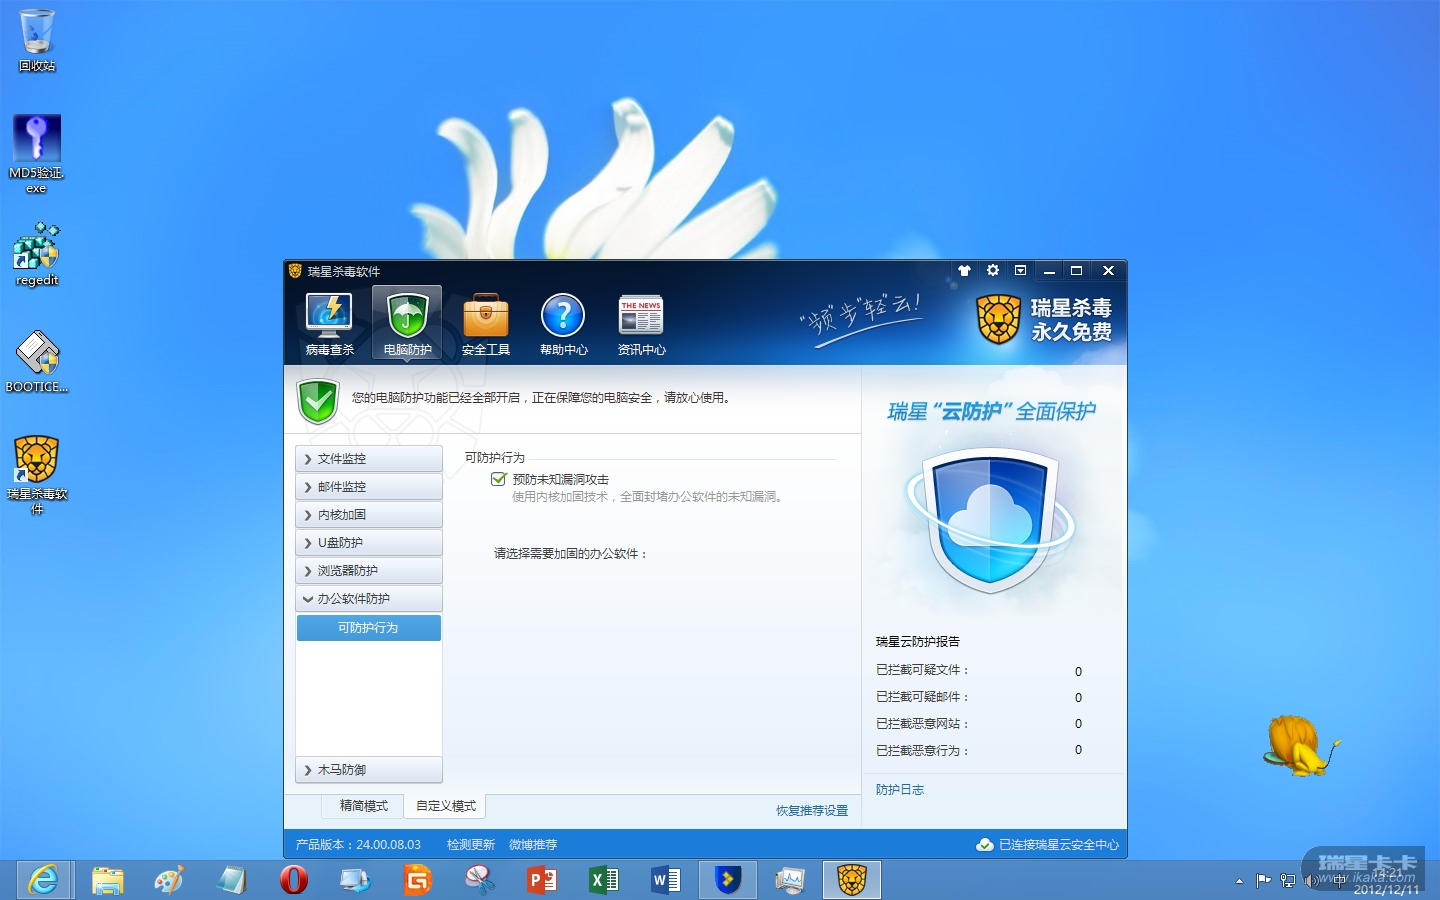Viewport: 1440px width, 900px height.
Task: Switch to 自定义模式 tab
Action: [x=445, y=806]
